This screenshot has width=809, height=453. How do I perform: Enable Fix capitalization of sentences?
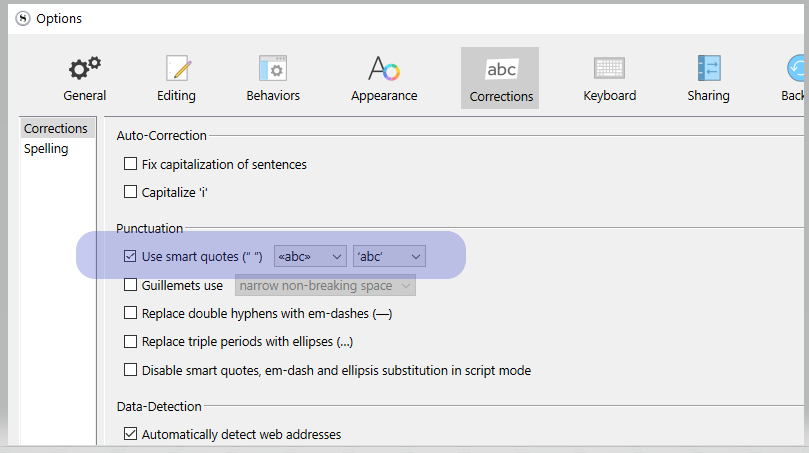[131, 164]
